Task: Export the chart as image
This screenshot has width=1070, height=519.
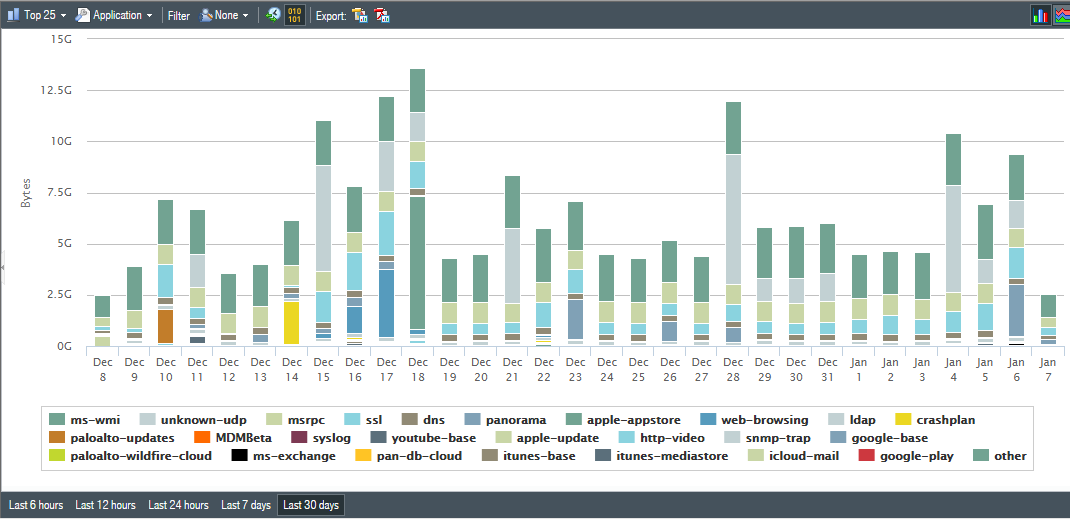Action: pyautogui.click(x=360, y=15)
